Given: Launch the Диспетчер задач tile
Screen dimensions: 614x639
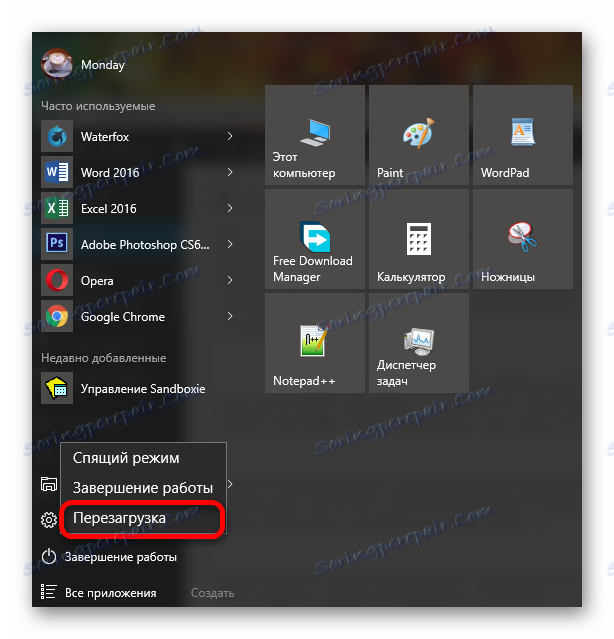Looking at the screenshot, I should tap(419, 343).
